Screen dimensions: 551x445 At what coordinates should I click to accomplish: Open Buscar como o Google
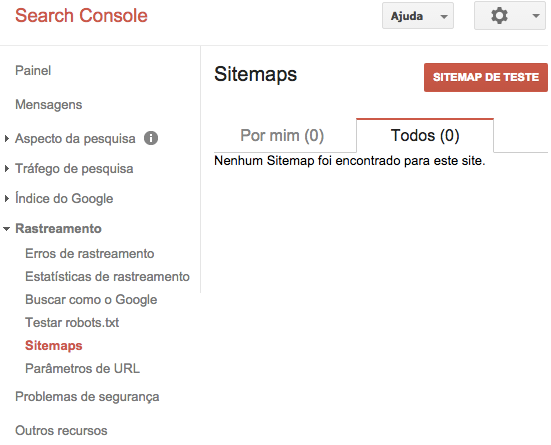(x=91, y=300)
